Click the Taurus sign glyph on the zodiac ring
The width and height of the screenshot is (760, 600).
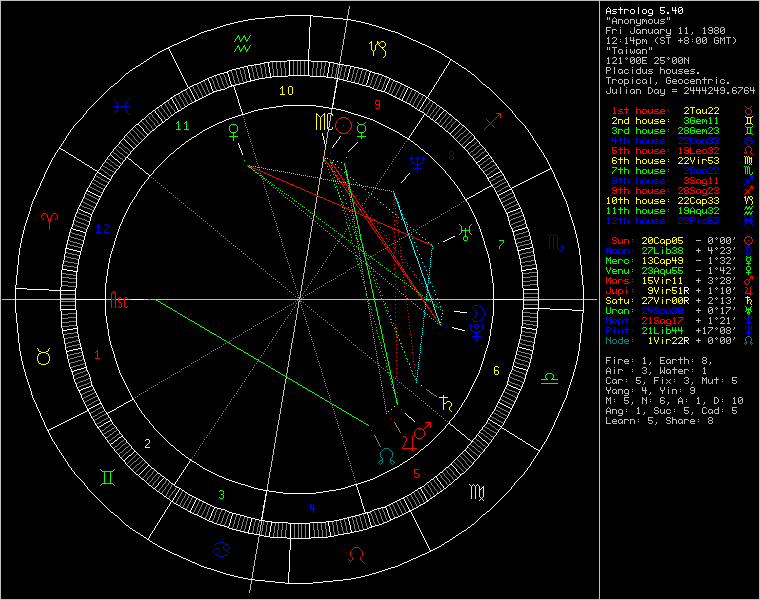(x=44, y=357)
